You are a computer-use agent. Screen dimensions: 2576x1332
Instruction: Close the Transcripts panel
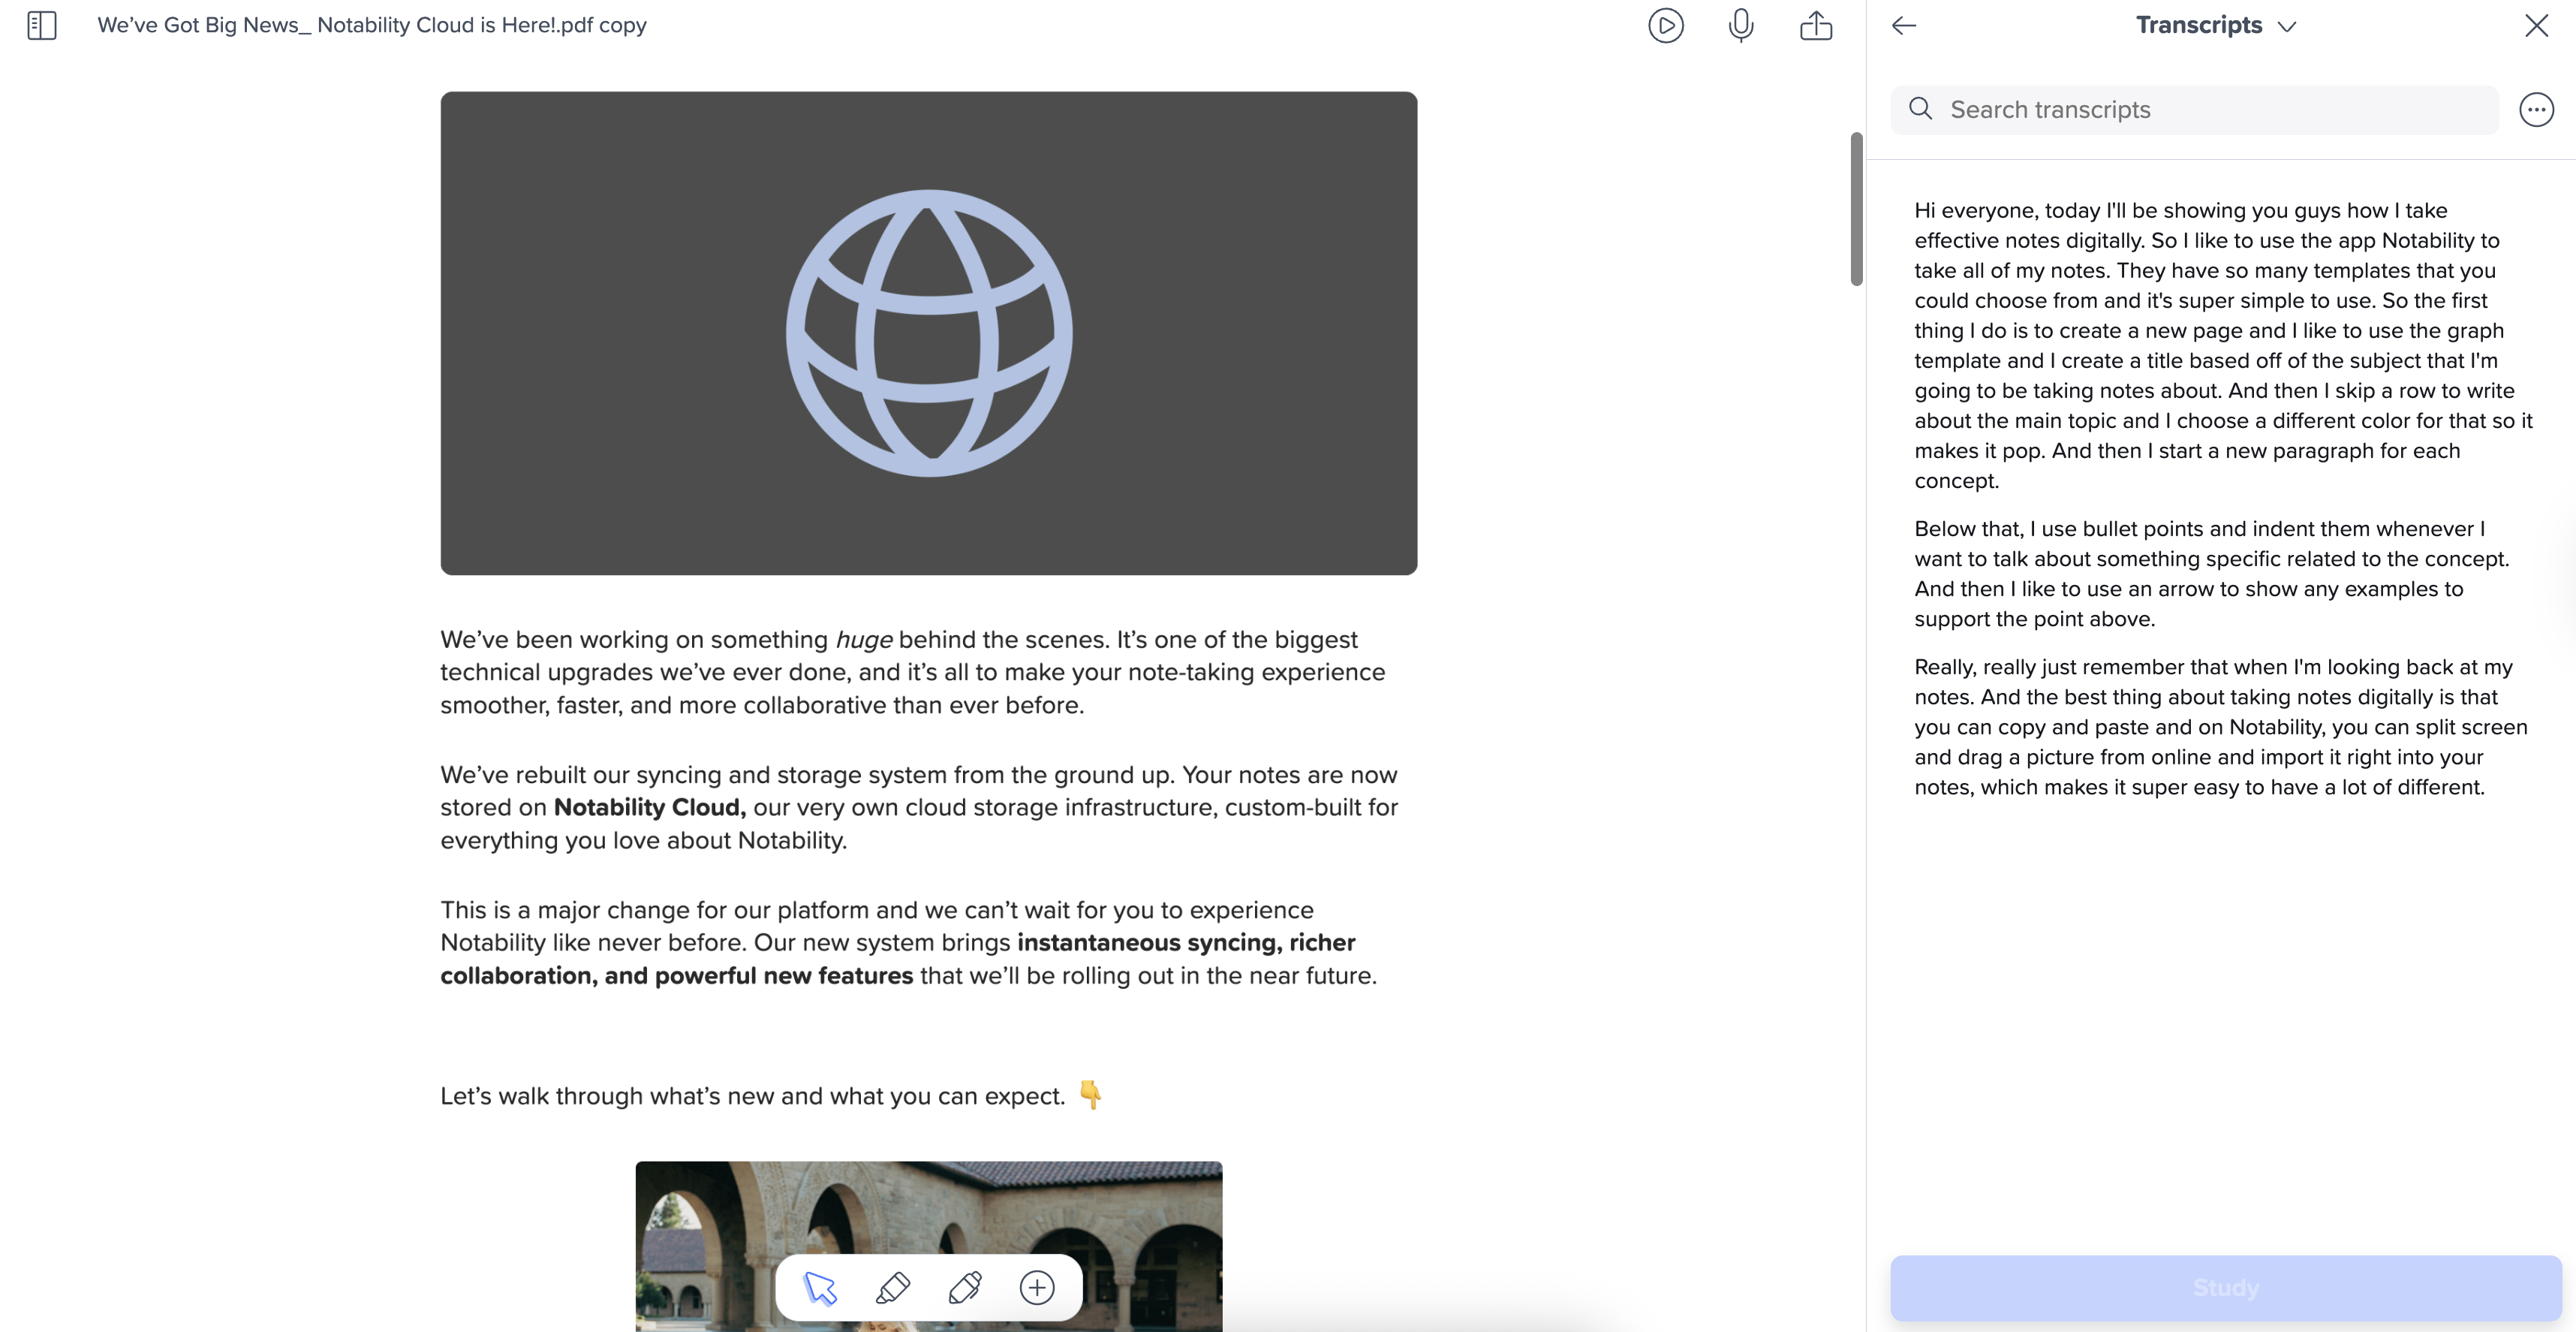2535,25
